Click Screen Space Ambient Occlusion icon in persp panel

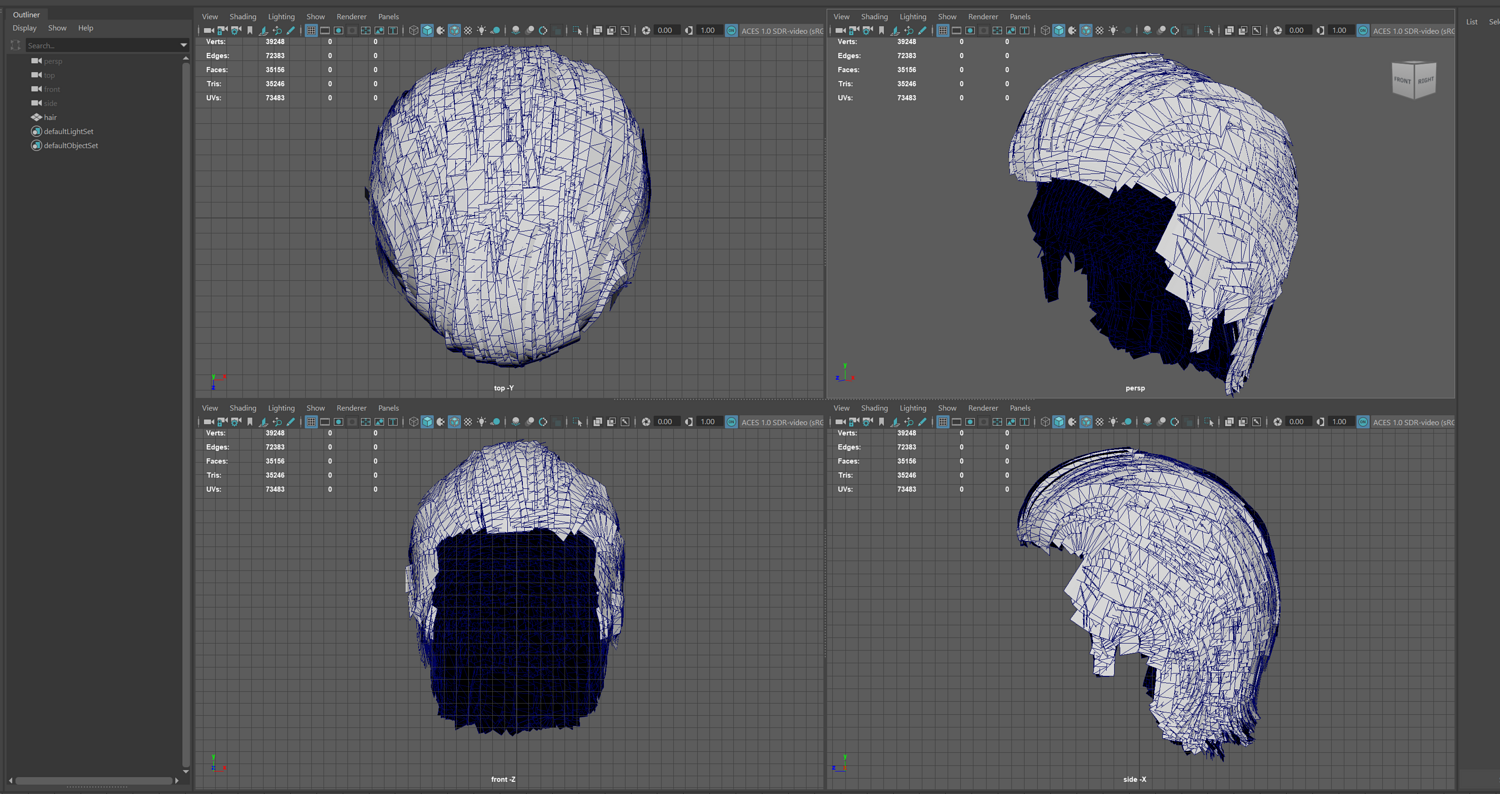[x=1147, y=31]
